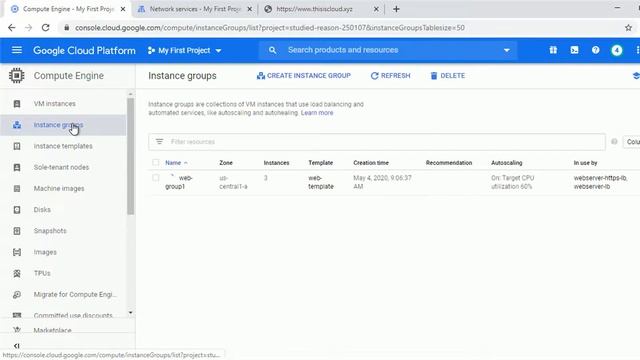Click the VM instances sidebar icon
The height and width of the screenshot is (360, 640).
click(17, 104)
